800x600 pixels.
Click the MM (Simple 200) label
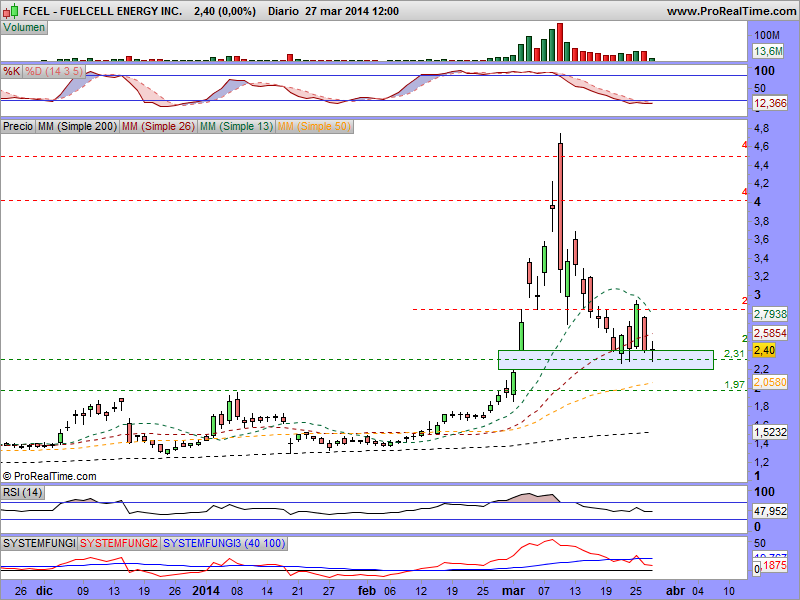pyautogui.click(x=78, y=126)
